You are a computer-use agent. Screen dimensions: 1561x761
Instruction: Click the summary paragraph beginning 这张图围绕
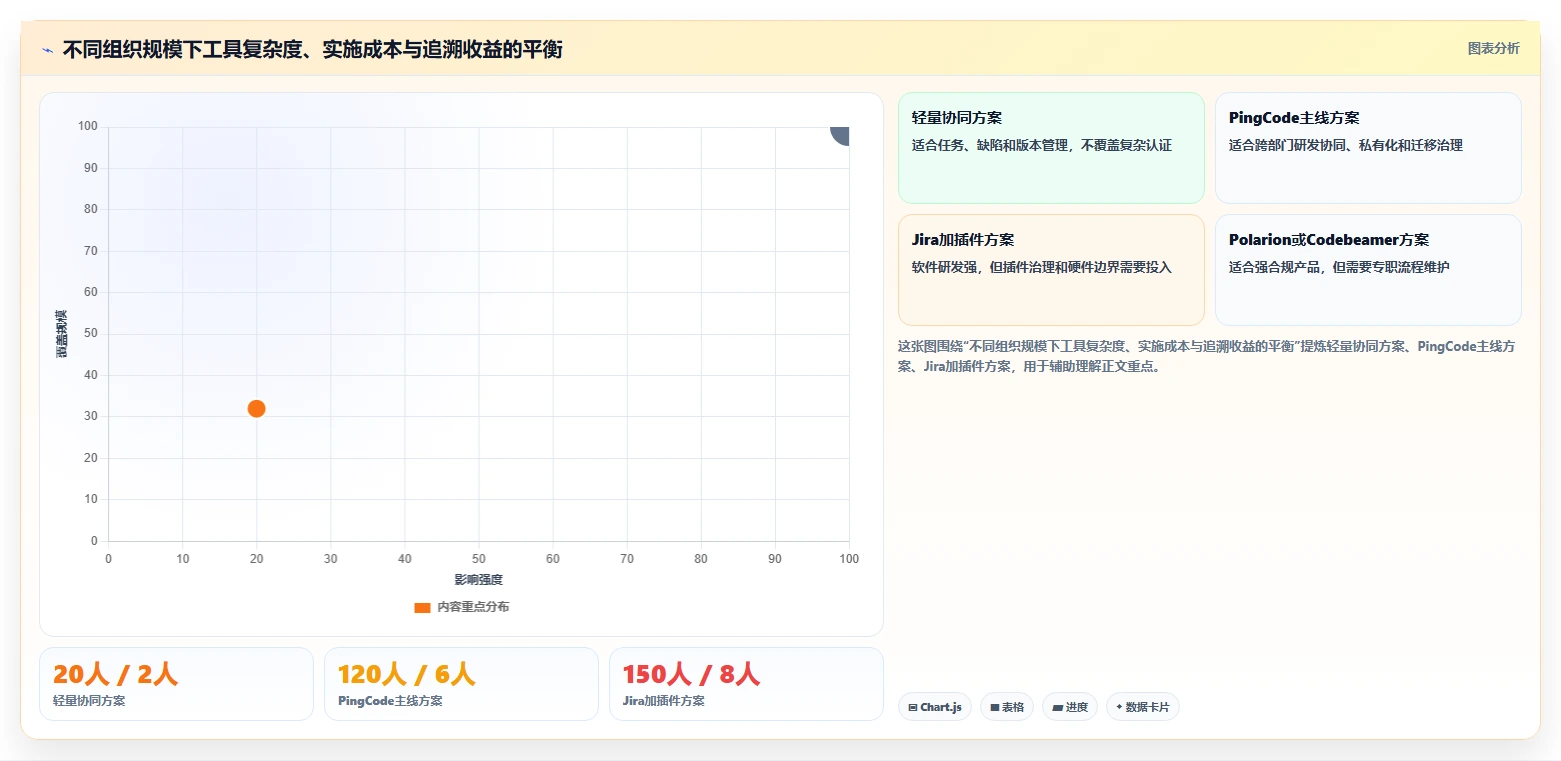coord(1206,356)
